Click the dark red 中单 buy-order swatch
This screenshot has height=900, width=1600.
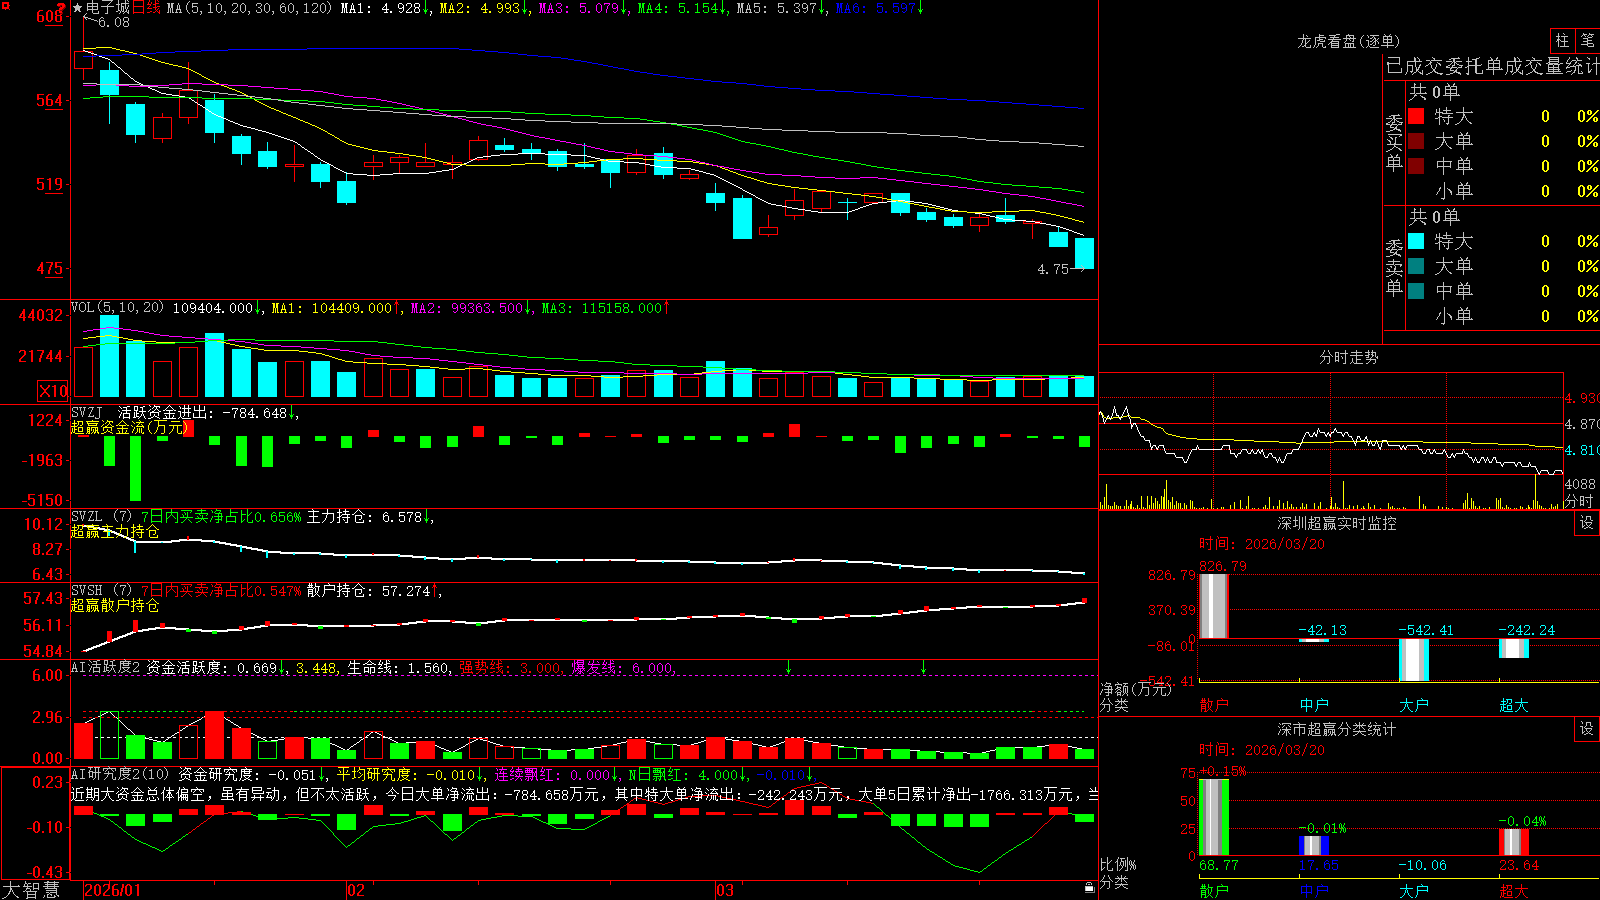1416,166
